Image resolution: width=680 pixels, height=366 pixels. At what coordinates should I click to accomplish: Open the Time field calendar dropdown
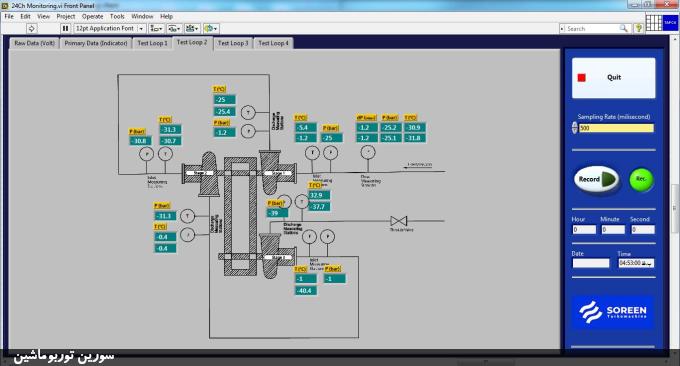[x=649, y=263]
